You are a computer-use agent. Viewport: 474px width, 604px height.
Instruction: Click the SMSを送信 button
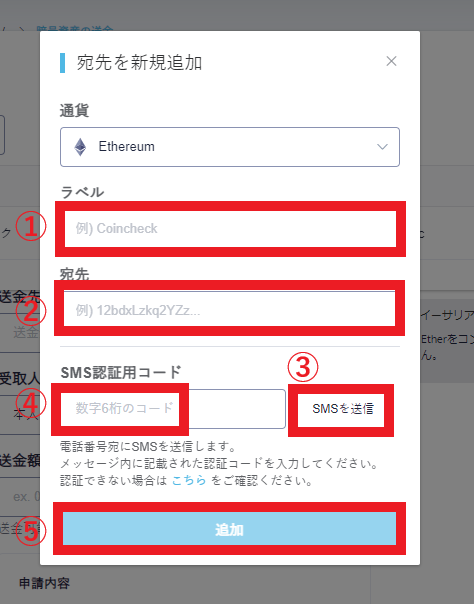click(x=341, y=409)
